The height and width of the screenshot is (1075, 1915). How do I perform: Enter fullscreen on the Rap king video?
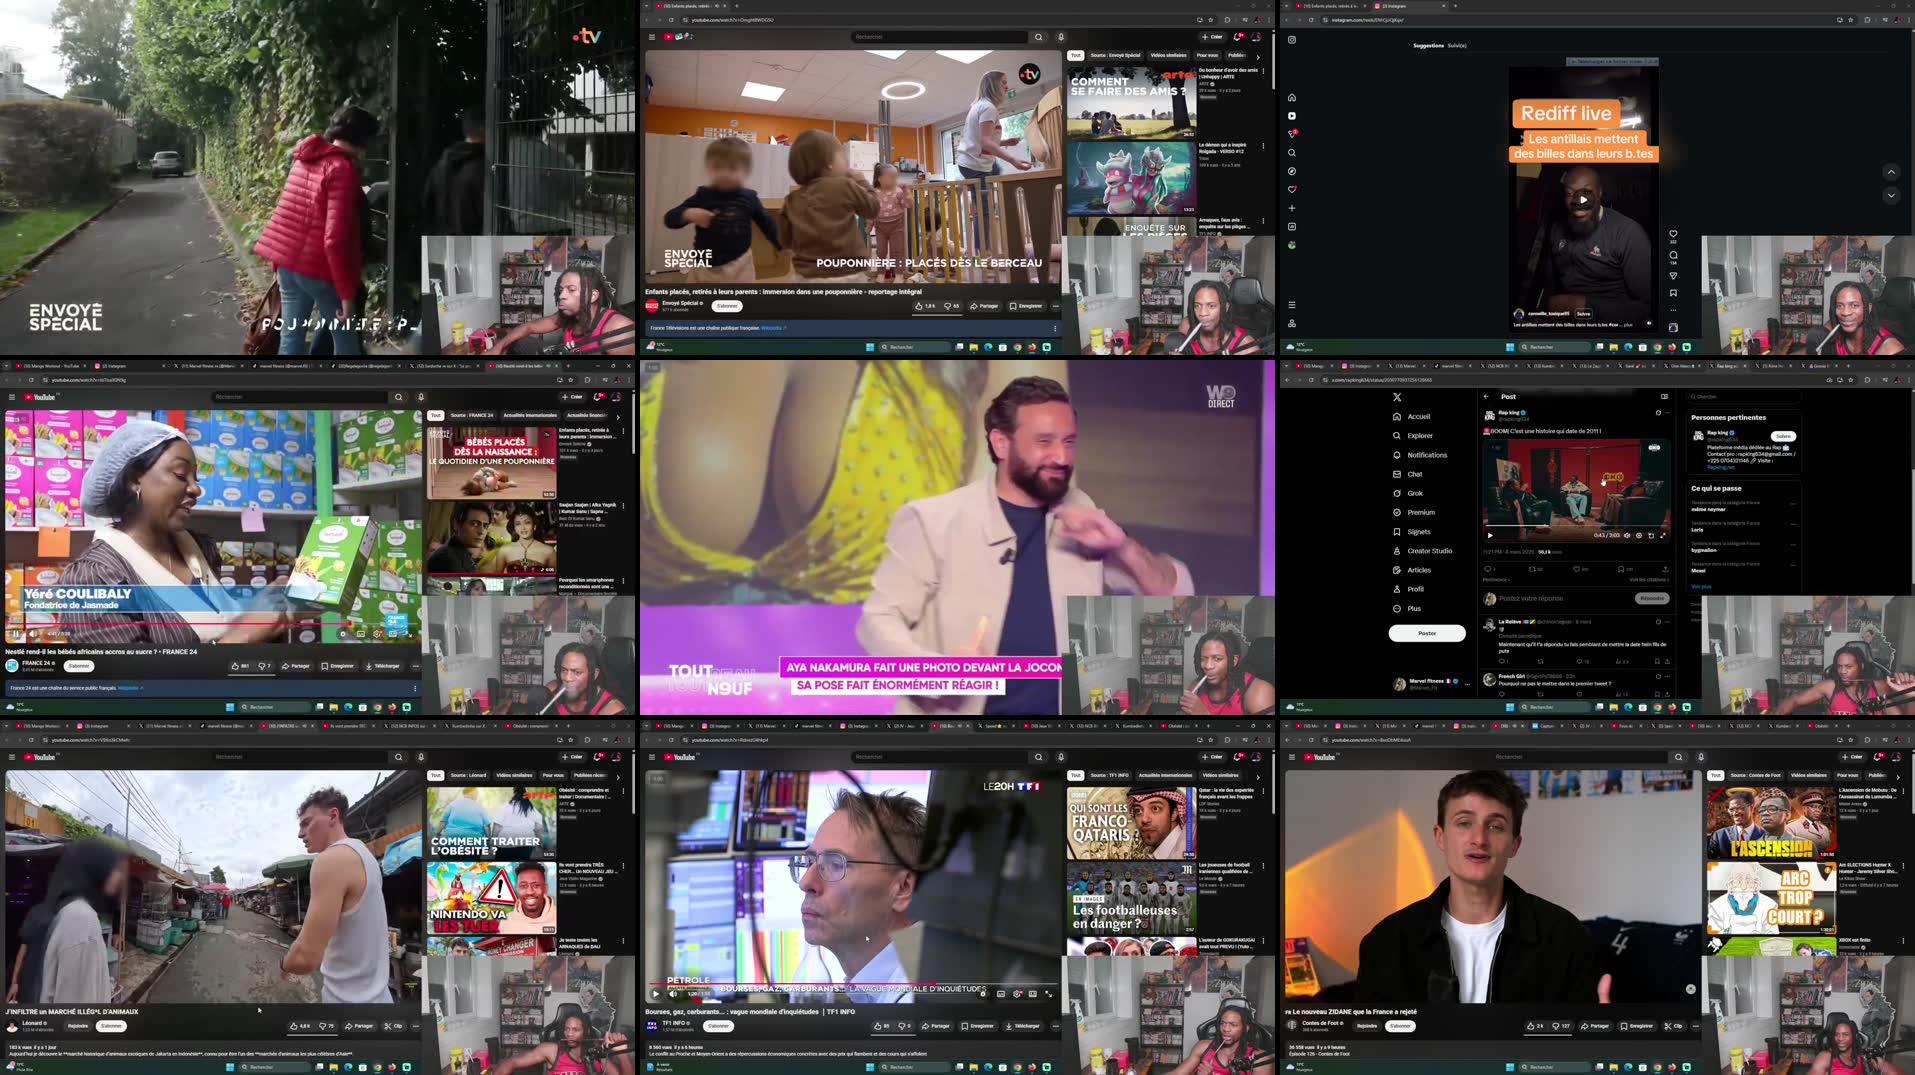(x=1663, y=536)
